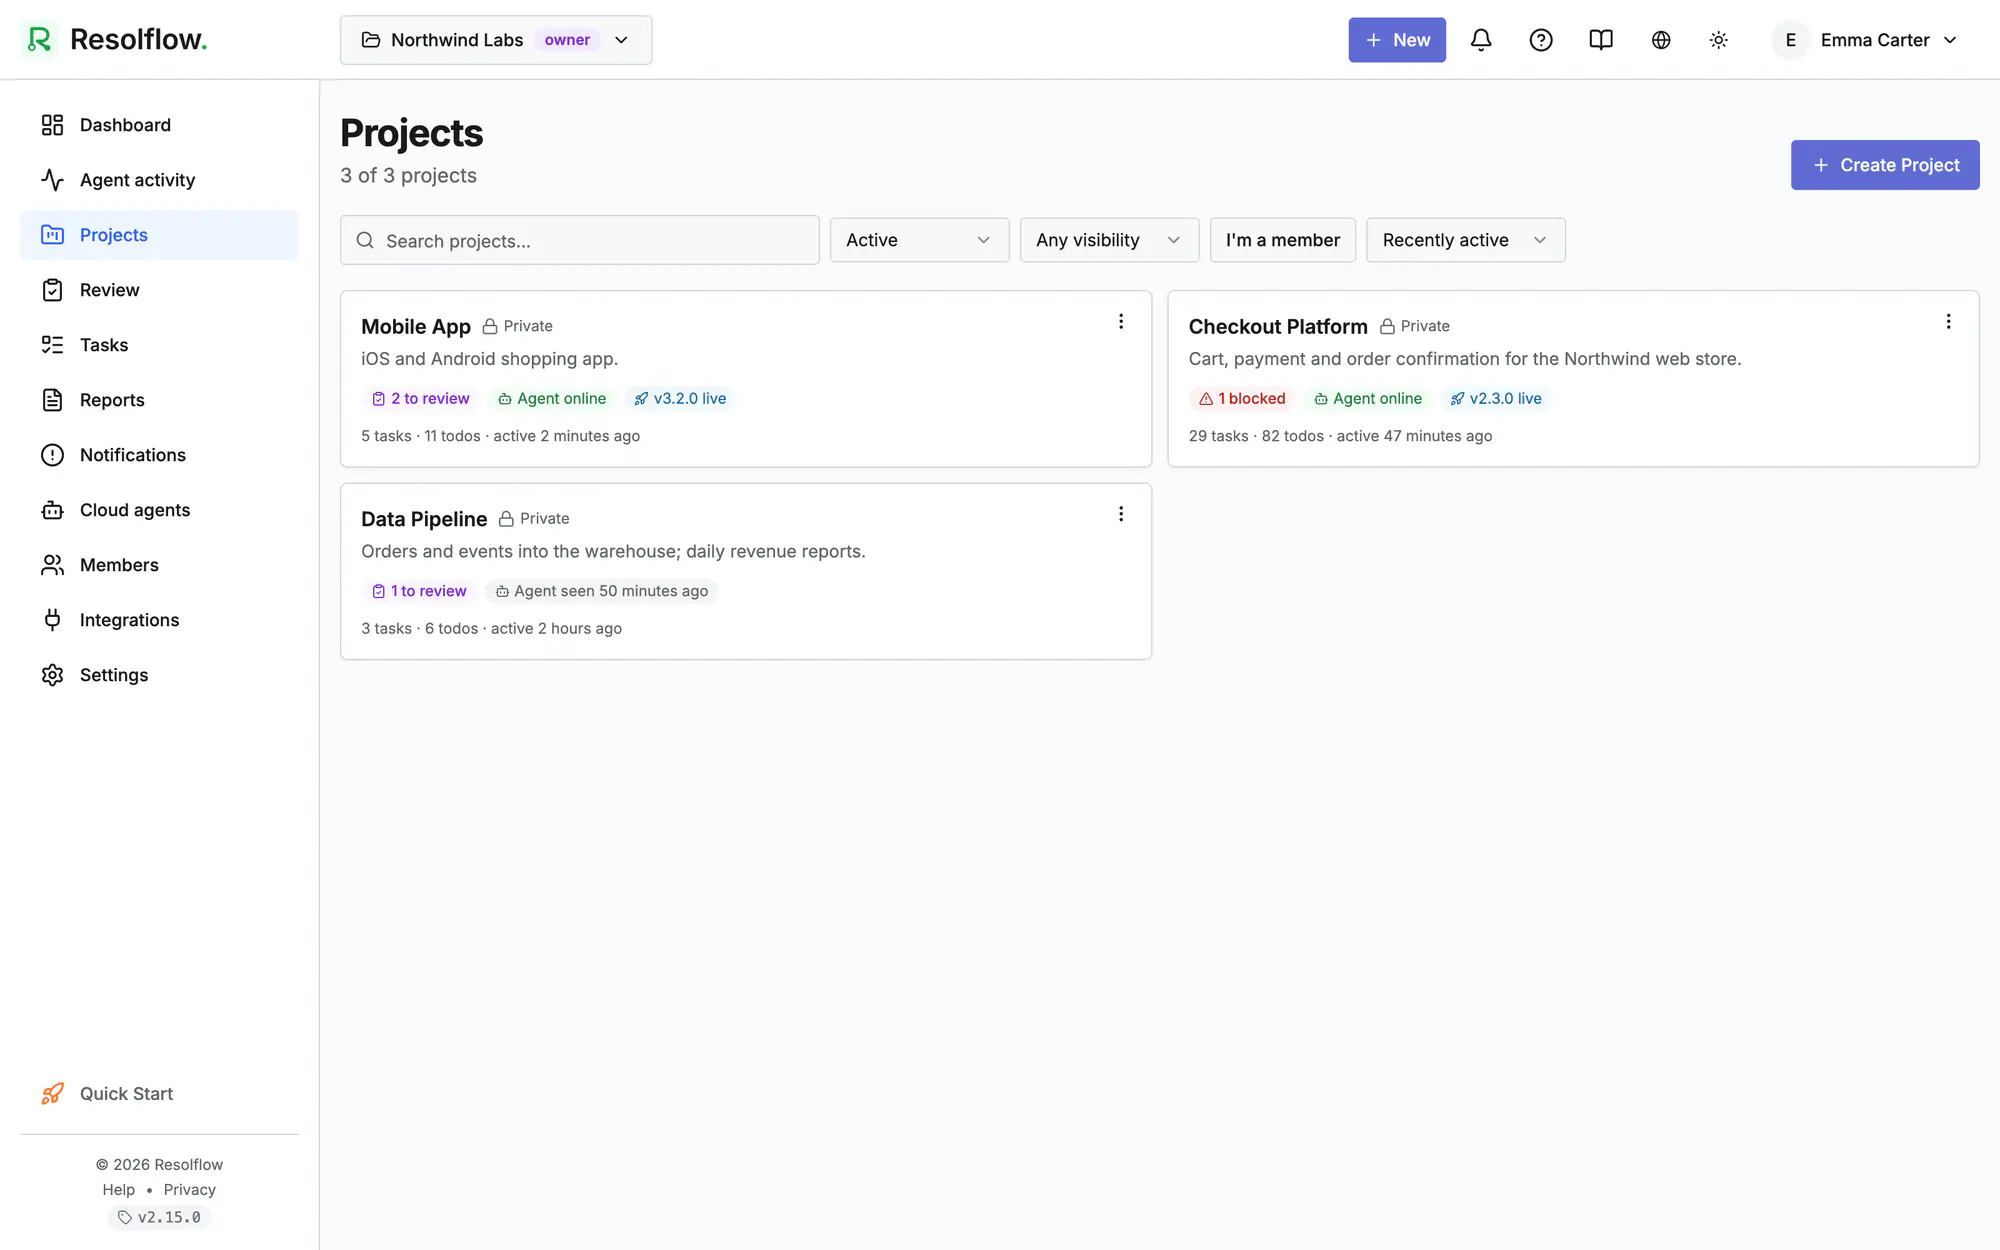Click the language globe icon
The width and height of the screenshot is (2000, 1250).
pos(1661,40)
